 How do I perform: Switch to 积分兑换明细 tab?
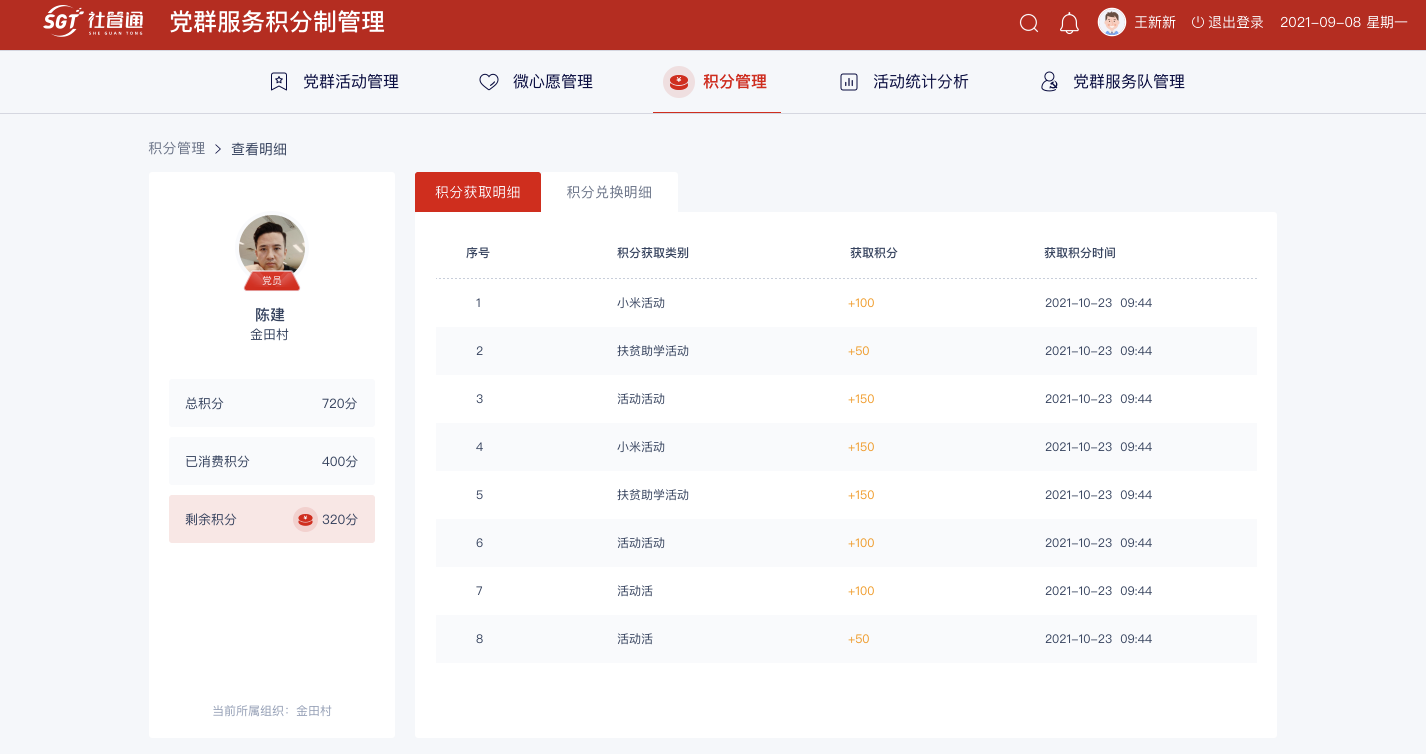point(609,192)
